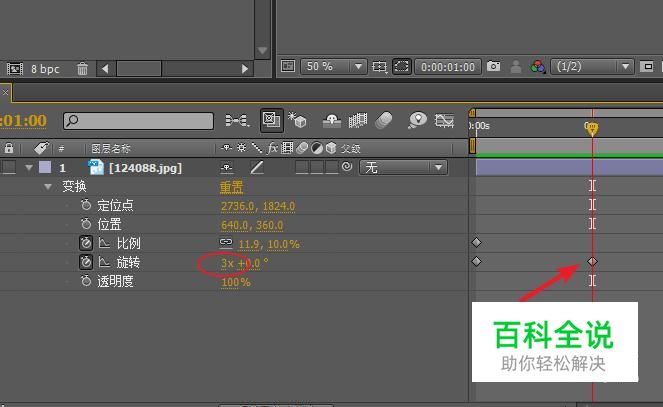Click the 640.0, 360.0 position value

[252, 225]
